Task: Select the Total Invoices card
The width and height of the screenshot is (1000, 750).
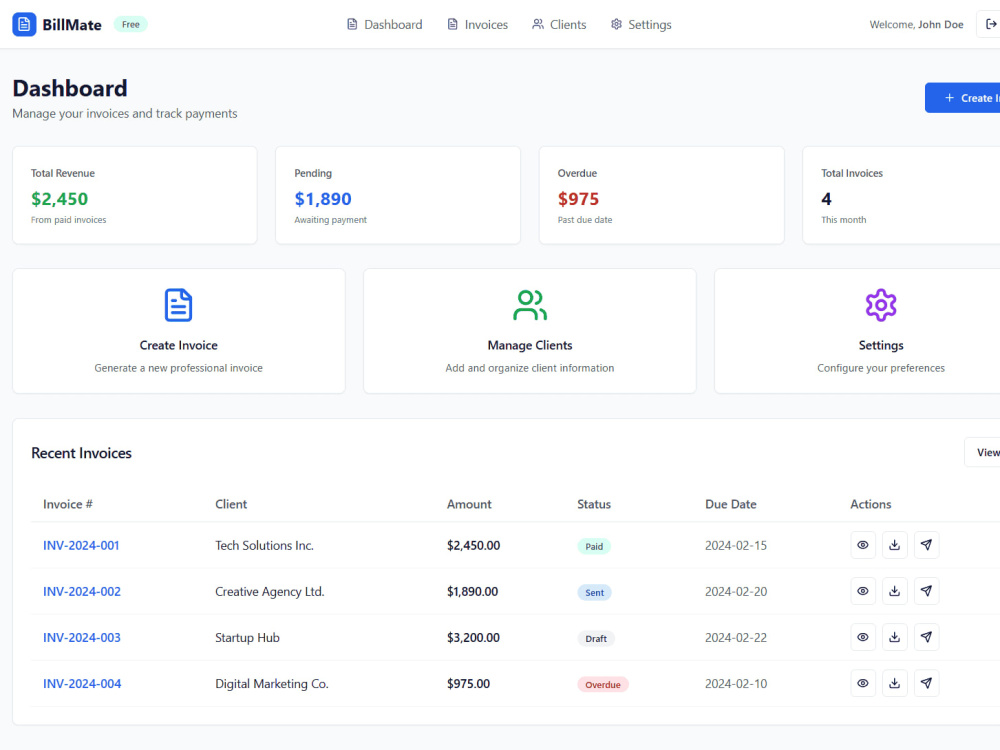Action: coord(901,195)
